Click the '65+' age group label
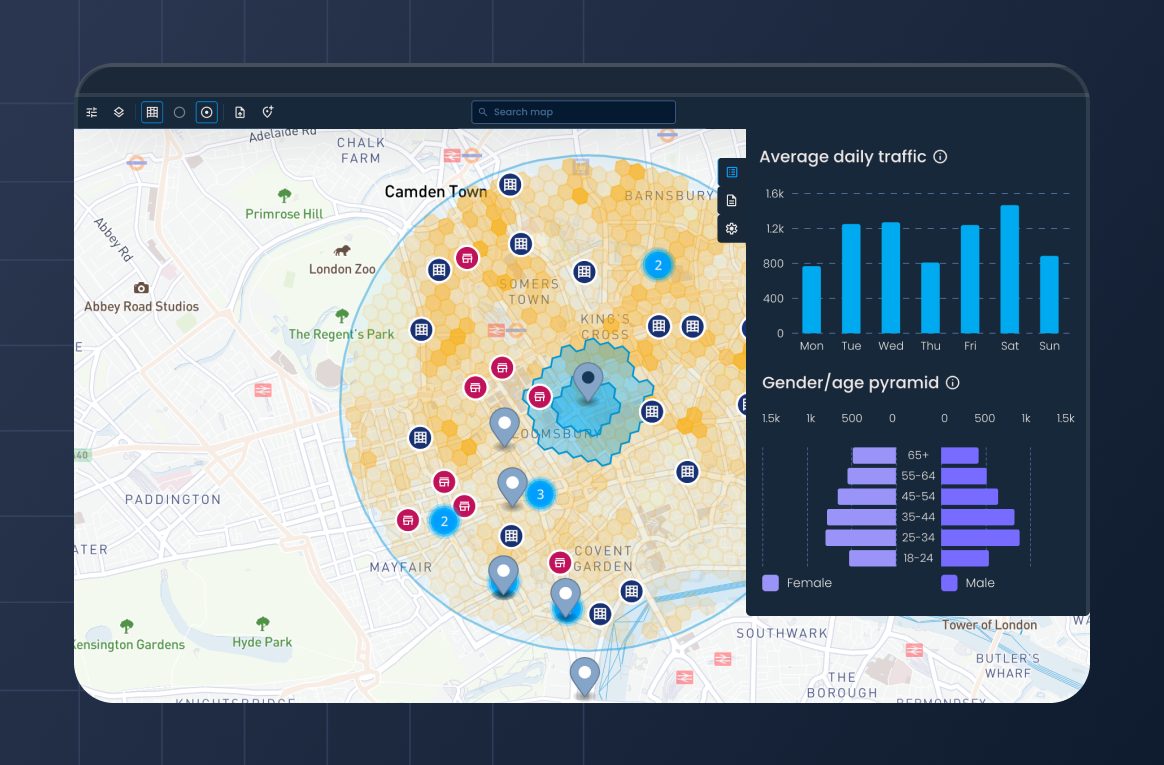The height and width of the screenshot is (765, 1164). coord(918,455)
